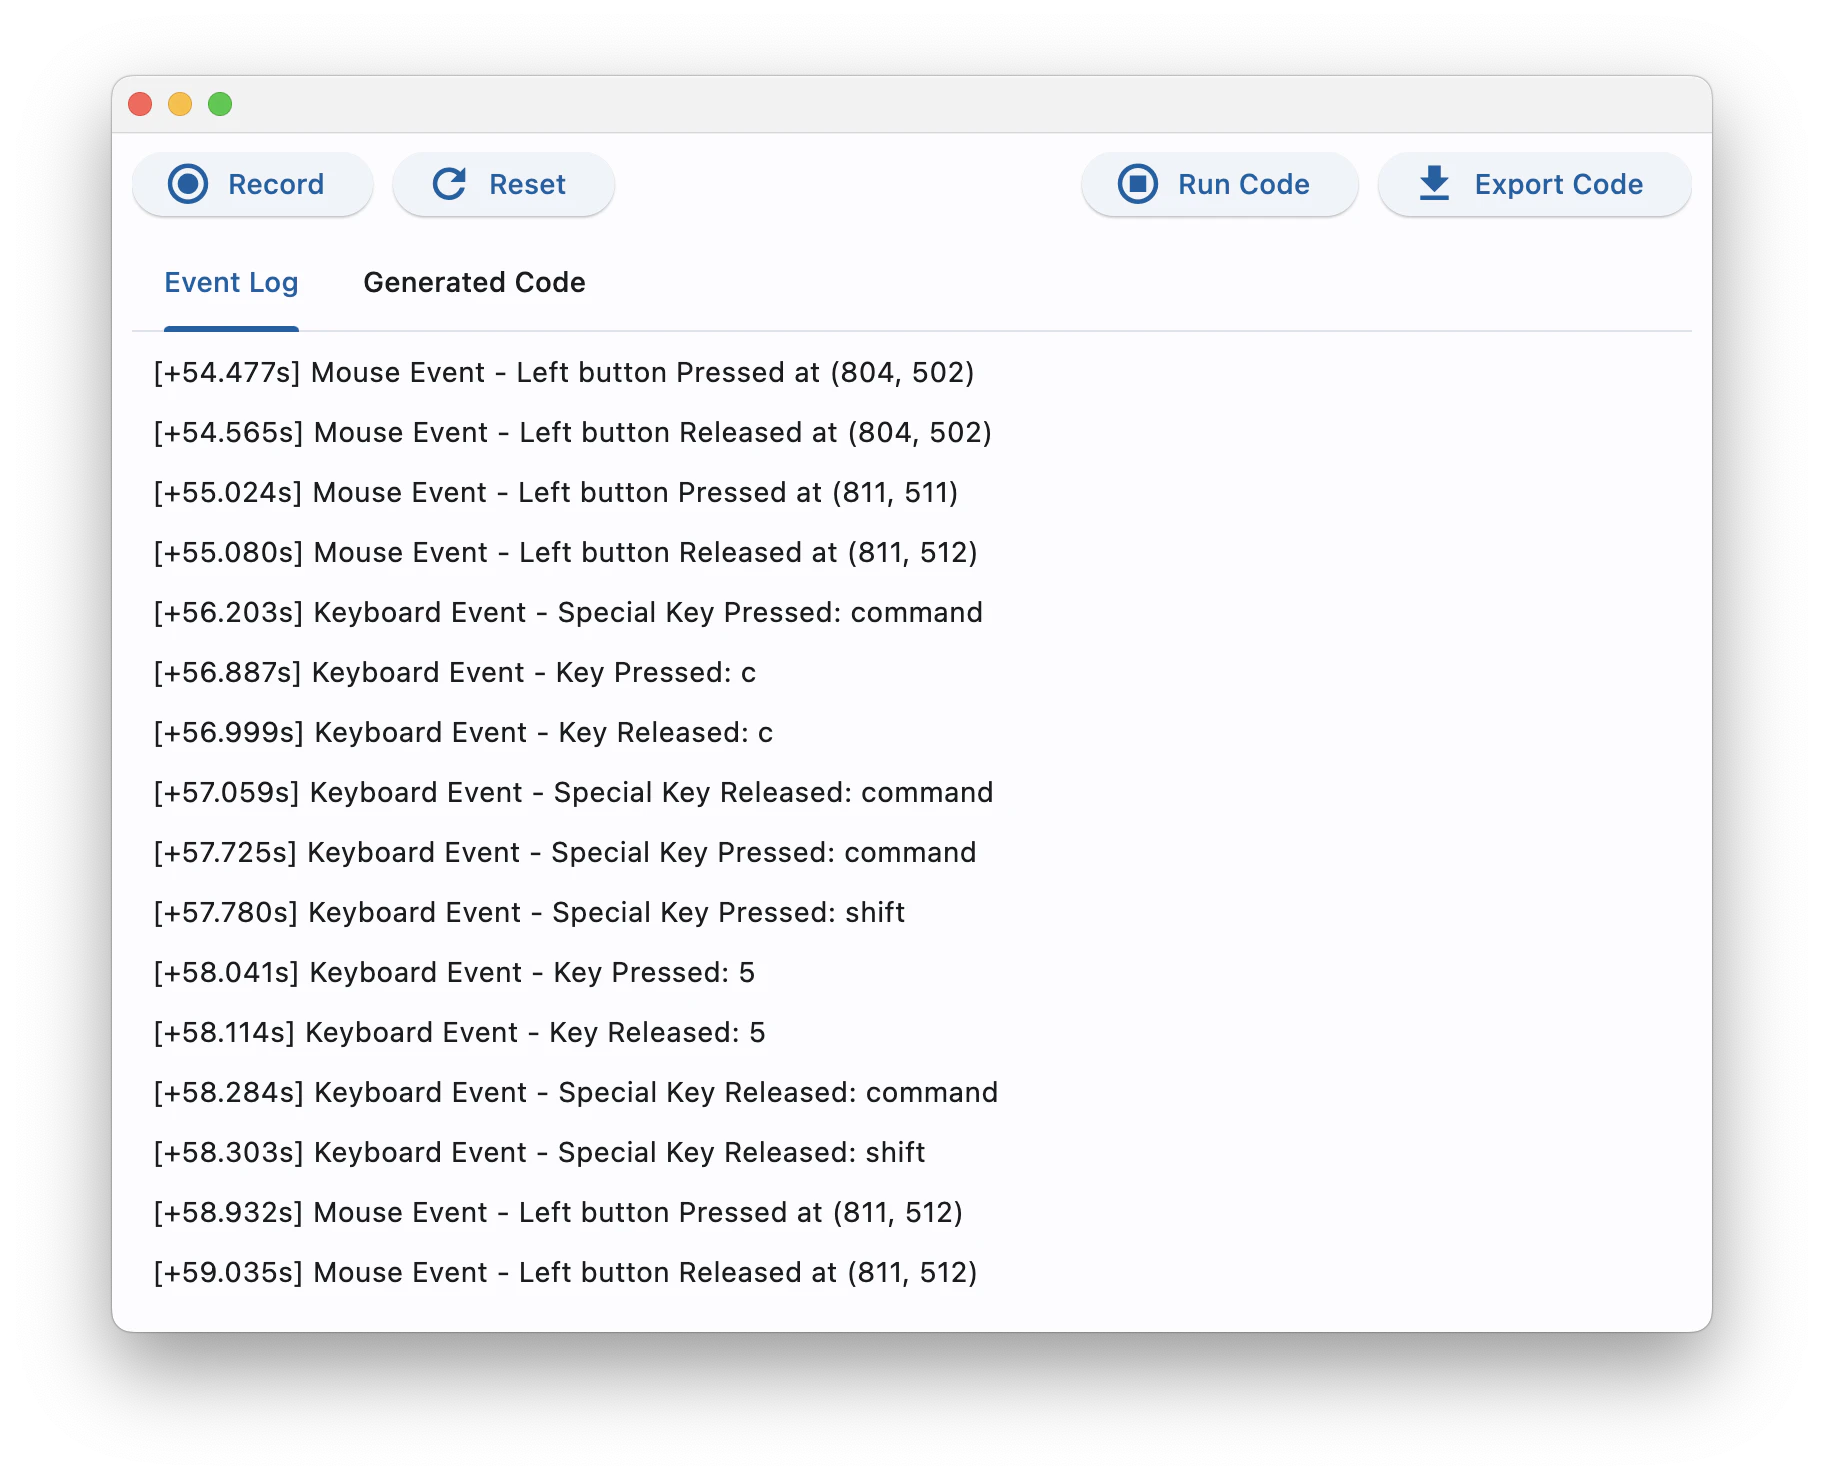
Task: Click the +58.303s shift Released entry
Action: (539, 1153)
